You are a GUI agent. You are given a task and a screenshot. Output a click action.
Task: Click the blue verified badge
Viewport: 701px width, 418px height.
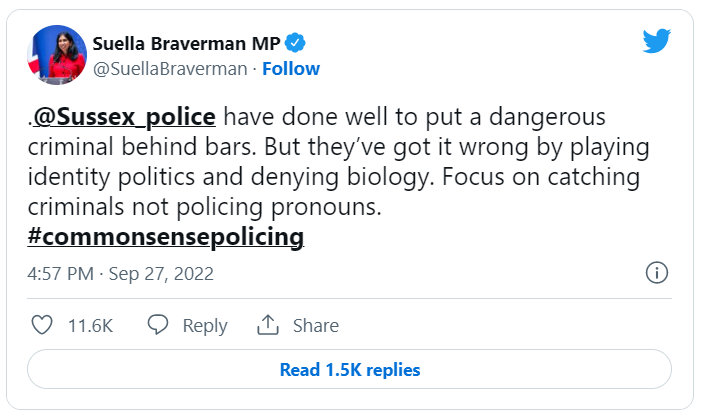point(296,42)
